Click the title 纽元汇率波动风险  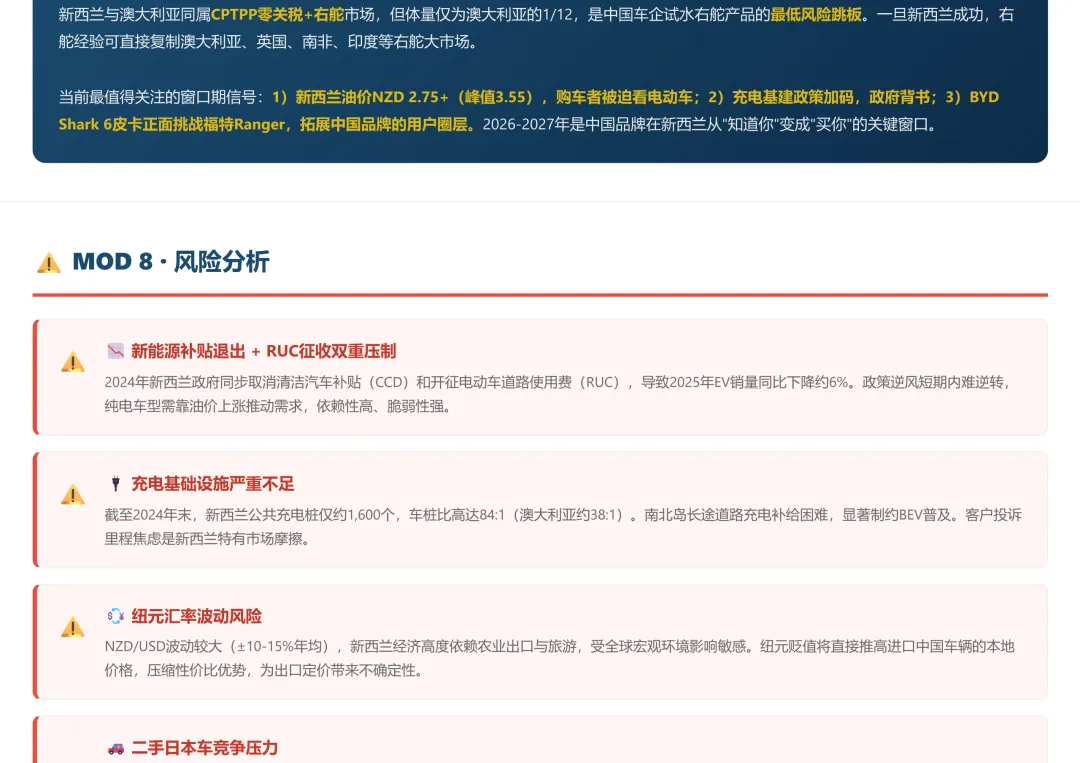click(x=196, y=616)
